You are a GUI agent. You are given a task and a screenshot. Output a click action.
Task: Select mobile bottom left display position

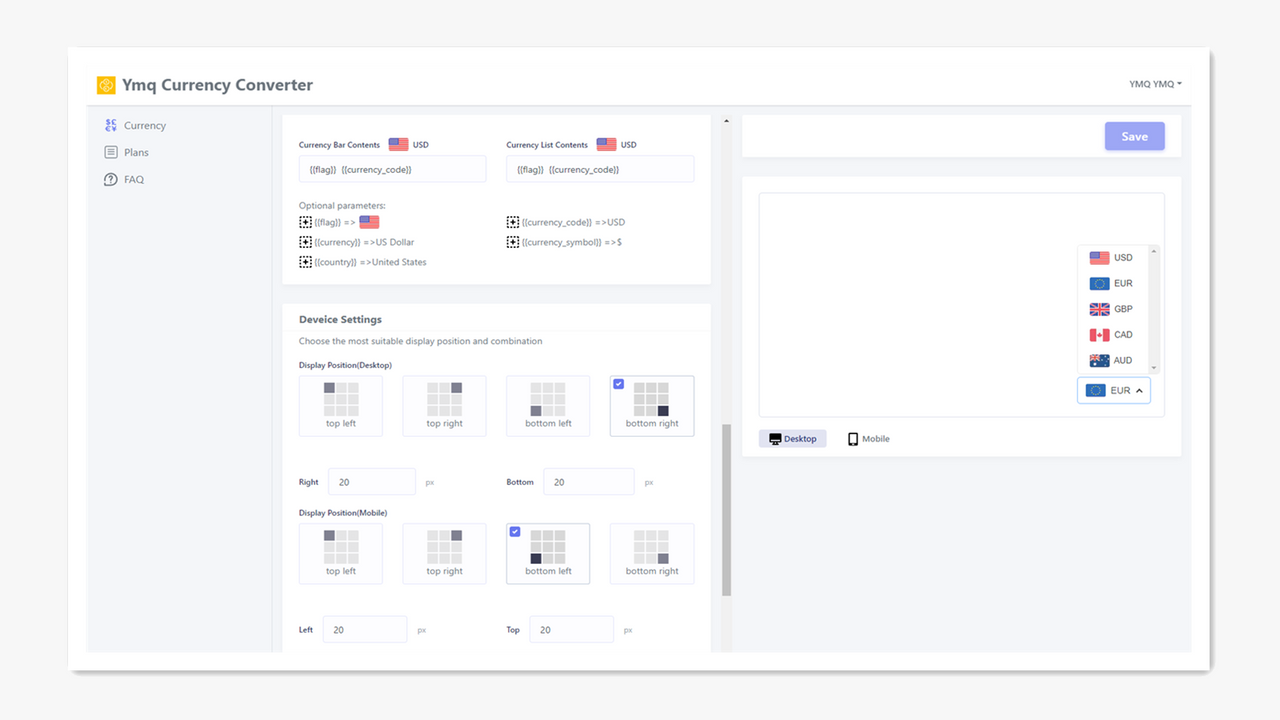[548, 554]
